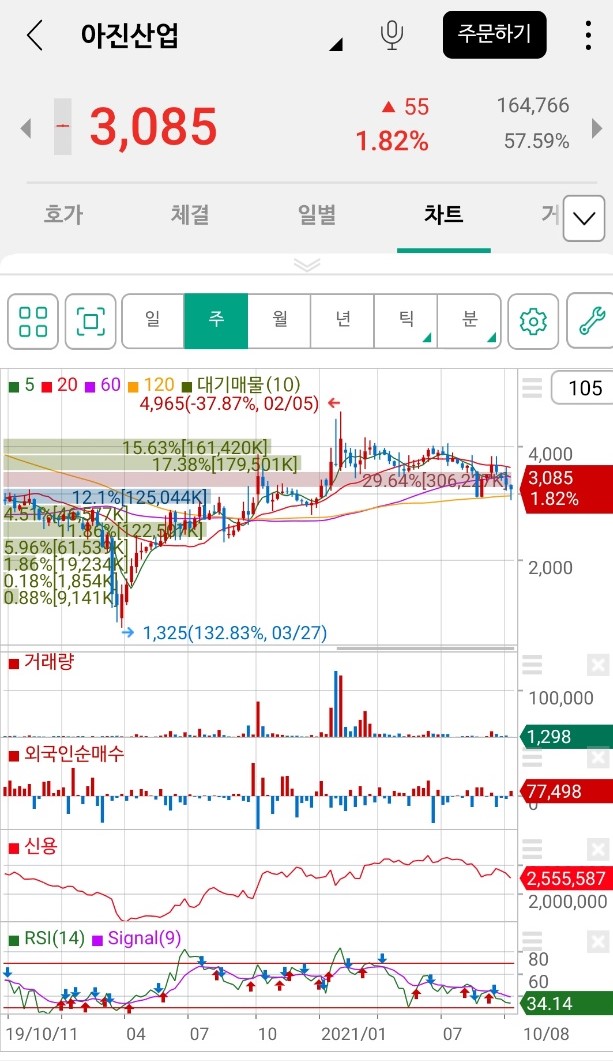Select the 주 weekly period
Image resolution: width=613 pixels, height=1061 pixels.
coord(216,321)
